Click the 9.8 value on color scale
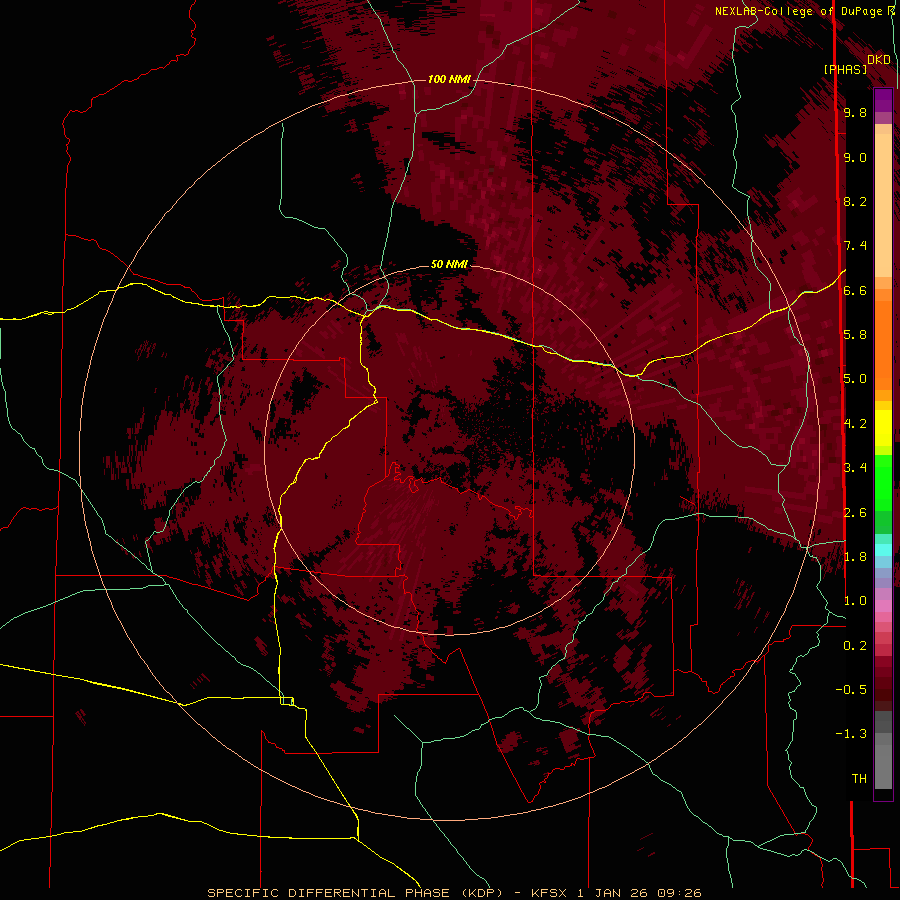This screenshot has height=900, width=900. (855, 112)
